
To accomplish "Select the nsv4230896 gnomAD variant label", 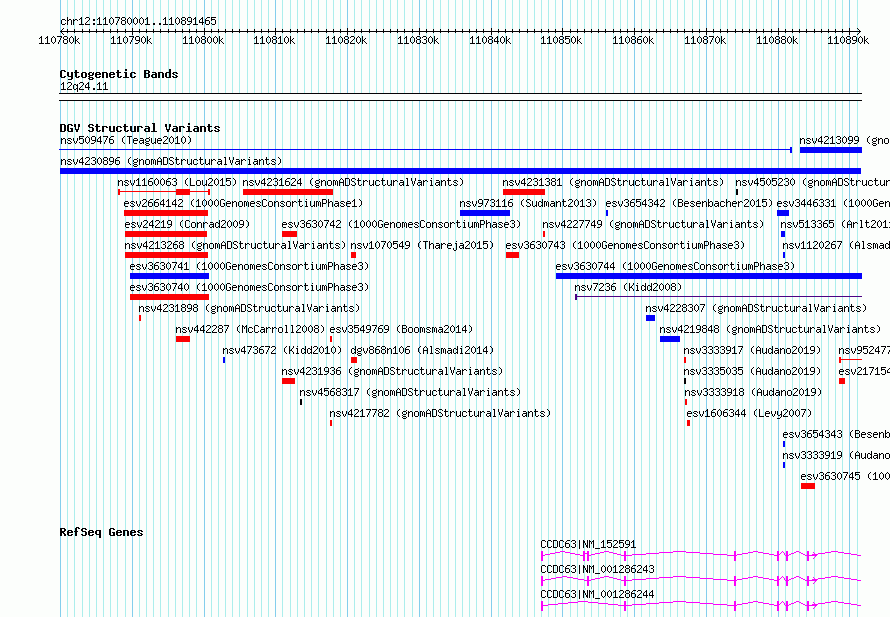I will point(171,161).
